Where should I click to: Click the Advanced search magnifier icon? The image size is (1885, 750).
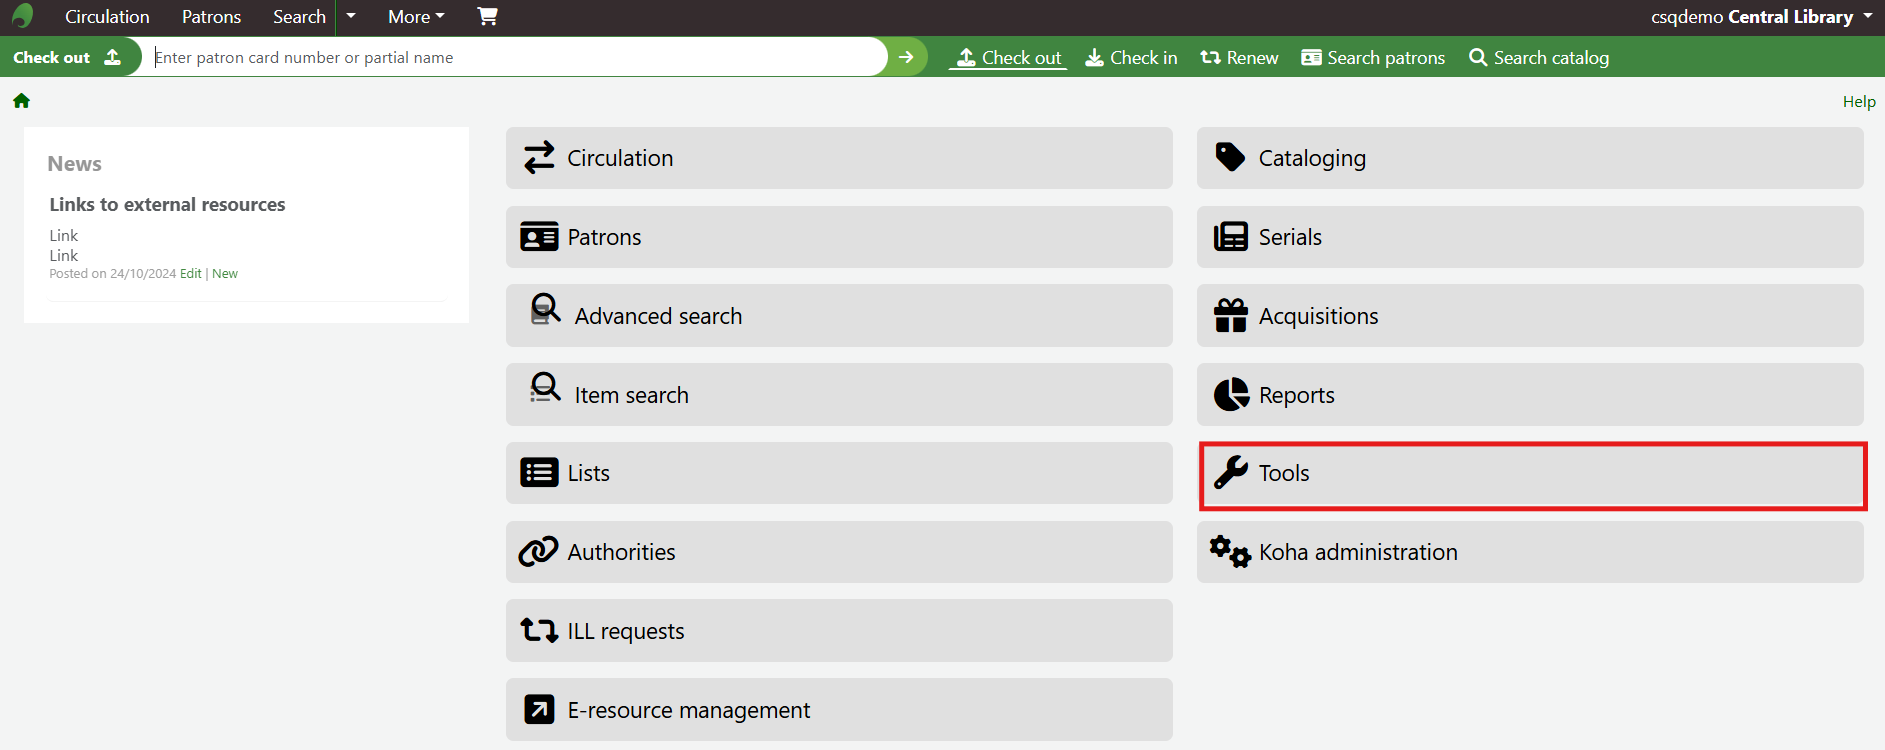coord(545,309)
